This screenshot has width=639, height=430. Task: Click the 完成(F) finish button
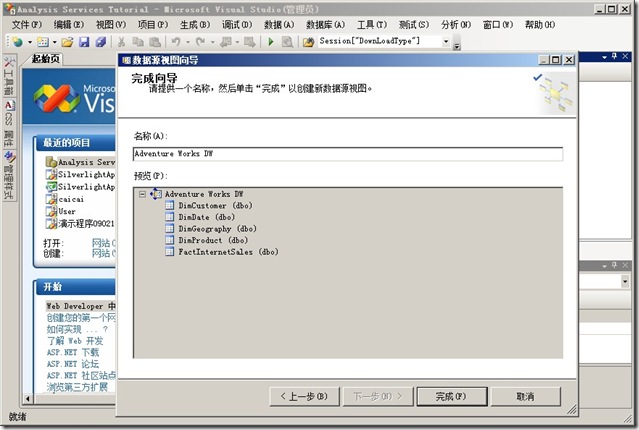(x=451, y=397)
